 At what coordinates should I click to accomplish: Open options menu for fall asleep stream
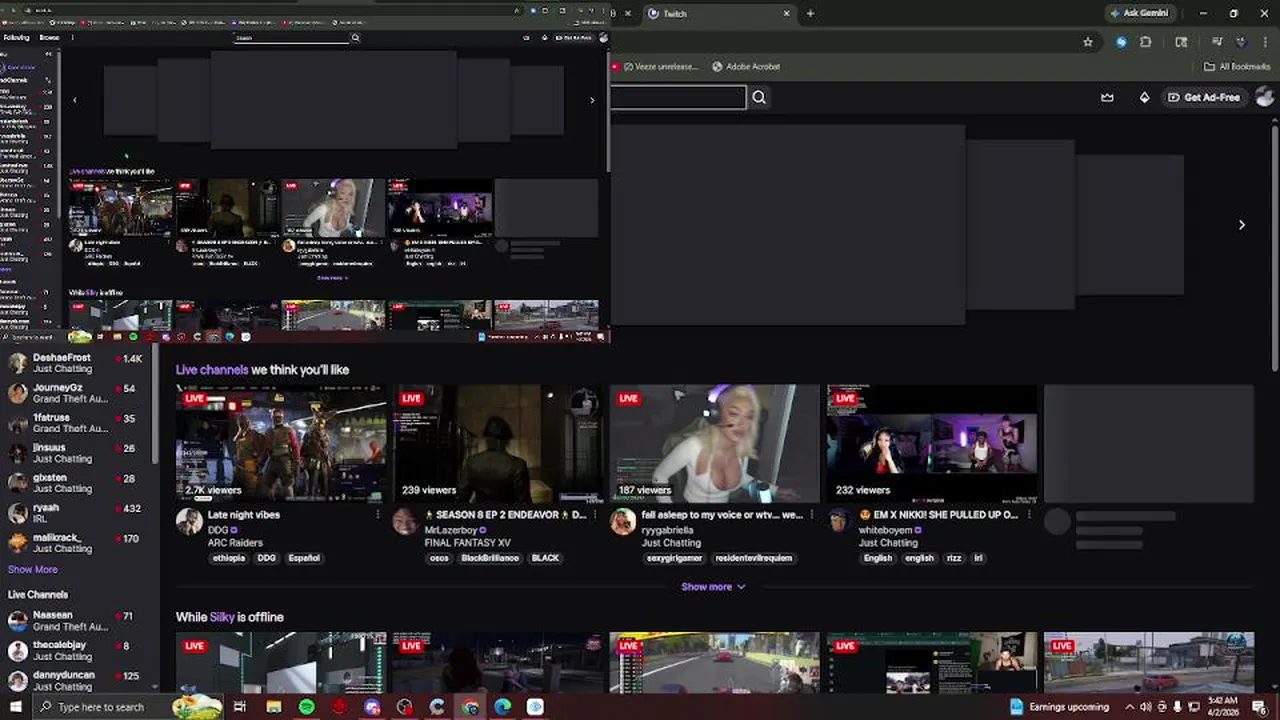pos(812,515)
